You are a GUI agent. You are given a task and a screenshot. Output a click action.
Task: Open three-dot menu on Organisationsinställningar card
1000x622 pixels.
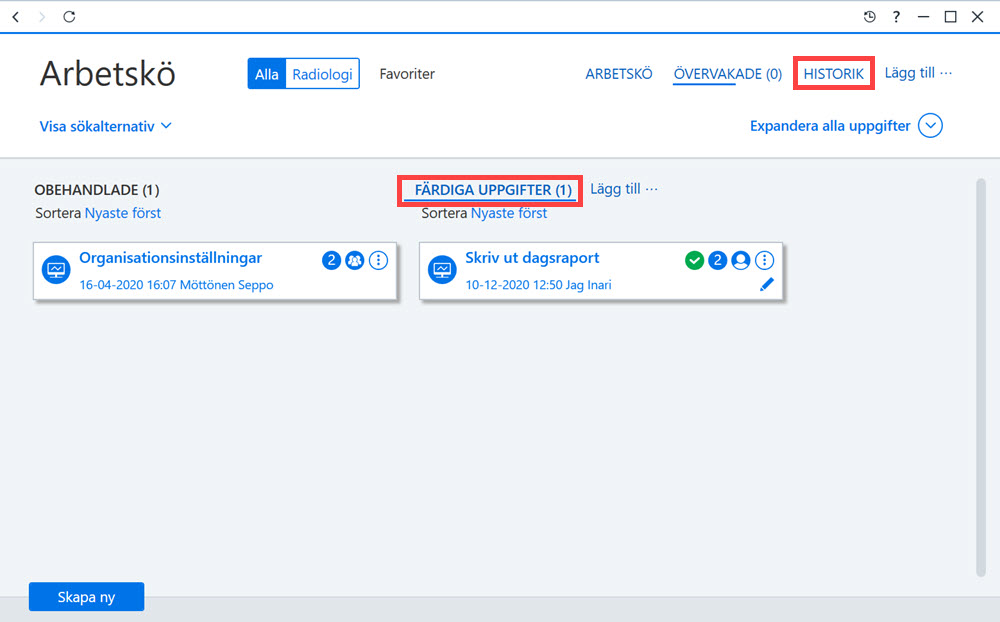coord(378,260)
